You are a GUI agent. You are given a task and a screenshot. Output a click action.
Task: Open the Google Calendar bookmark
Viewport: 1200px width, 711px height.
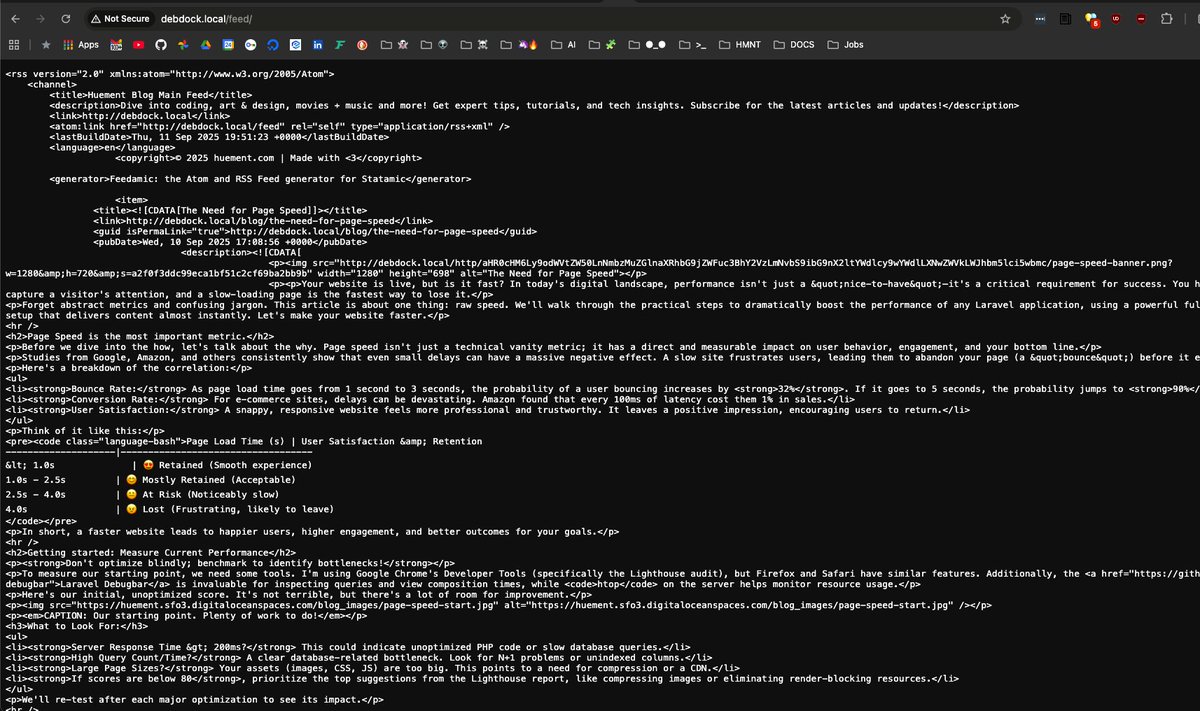point(228,45)
